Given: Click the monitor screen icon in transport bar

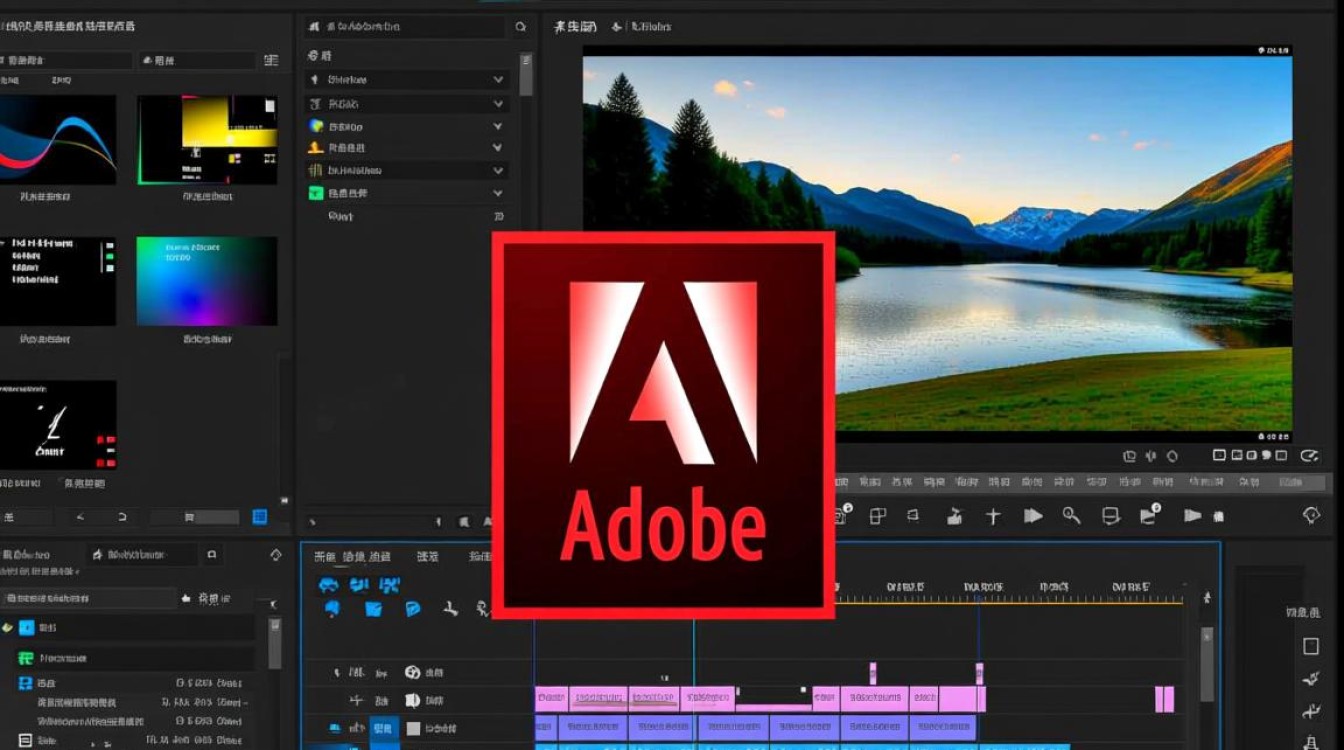Looking at the screenshot, I should pyautogui.click(x=1110, y=516).
